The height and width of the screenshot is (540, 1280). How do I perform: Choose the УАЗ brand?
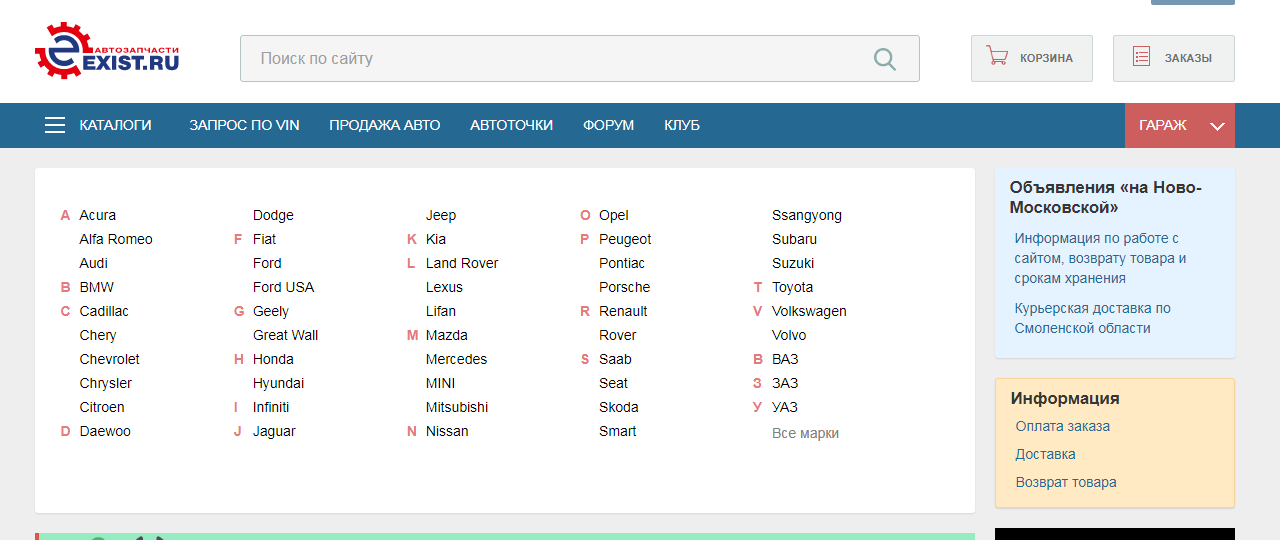pyautogui.click(x=785, y=407)
